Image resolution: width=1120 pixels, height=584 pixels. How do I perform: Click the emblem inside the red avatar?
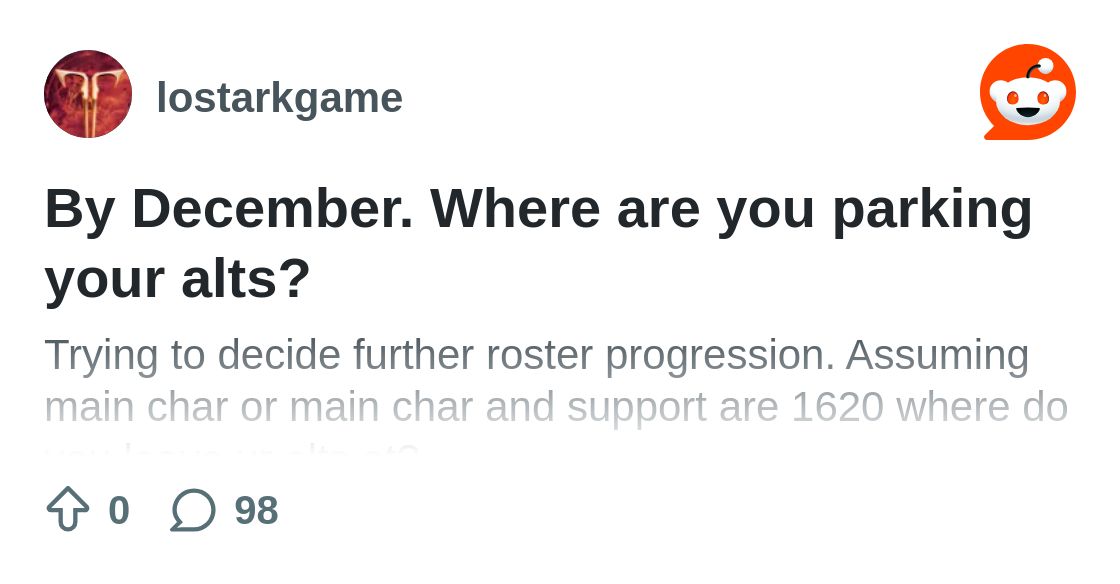coord(87,98)
